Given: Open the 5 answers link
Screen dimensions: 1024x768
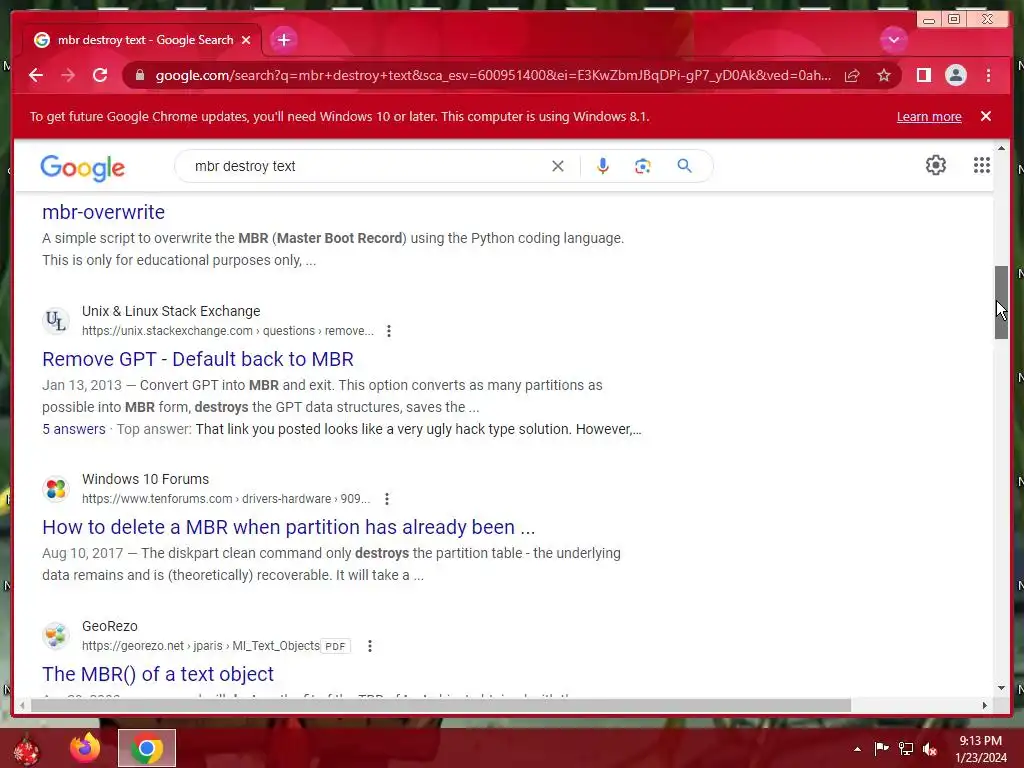Looking at the screenshot, I should (74, 429).
